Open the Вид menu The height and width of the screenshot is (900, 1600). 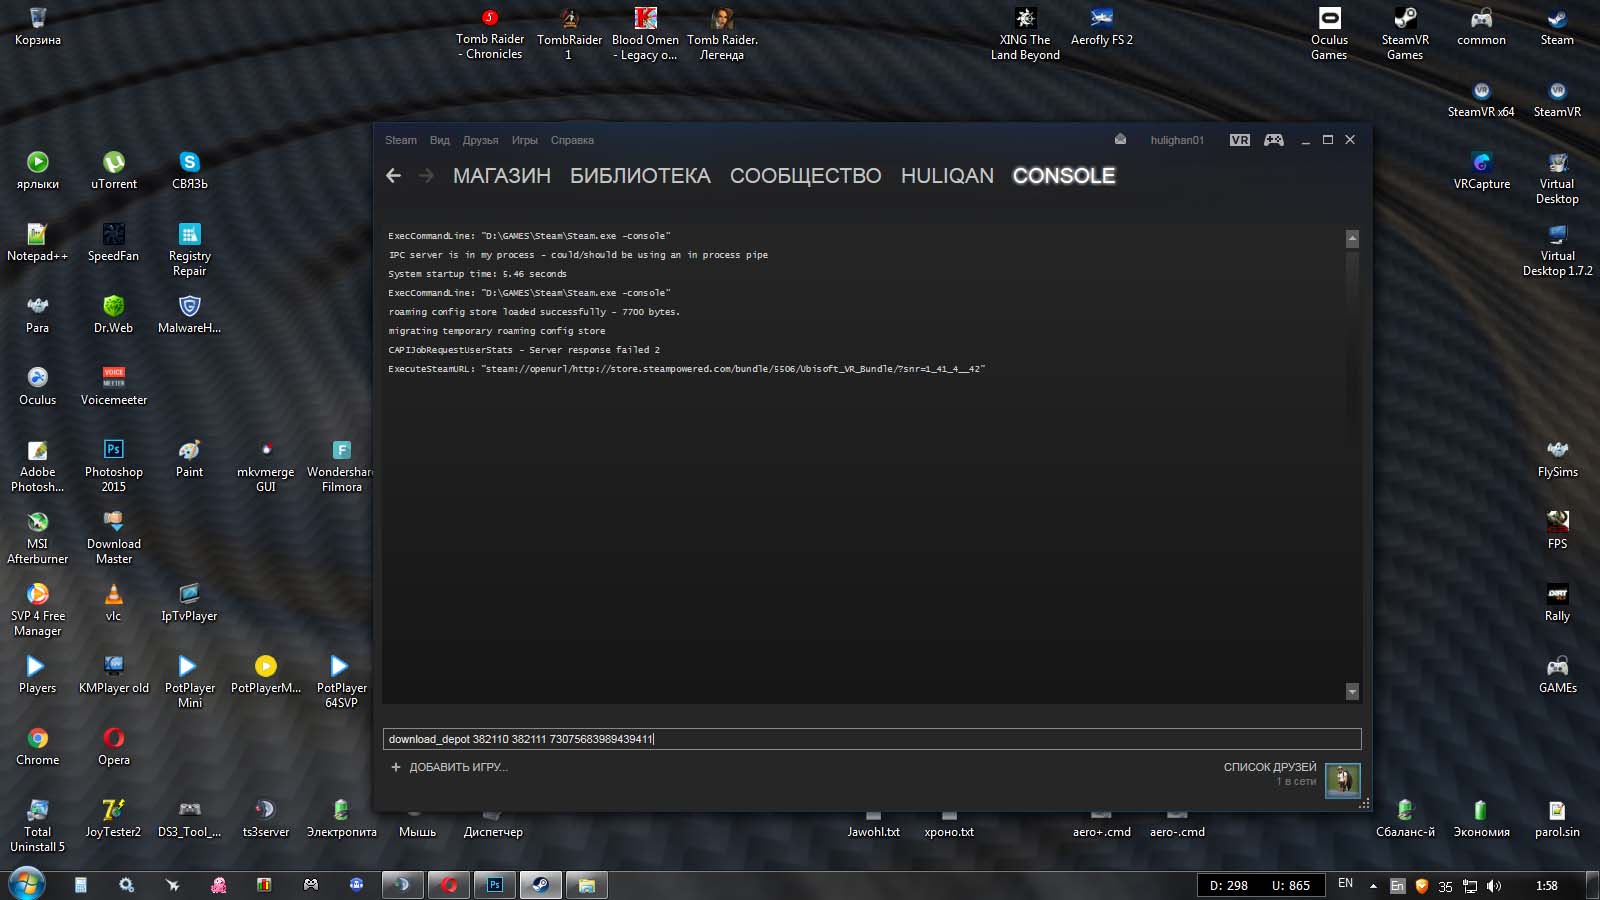[440, 140]
